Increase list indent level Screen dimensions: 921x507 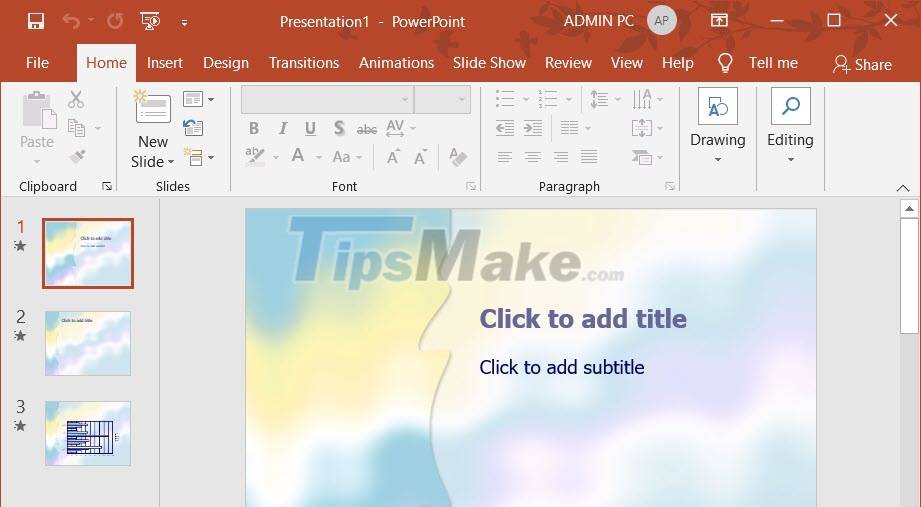533,127
